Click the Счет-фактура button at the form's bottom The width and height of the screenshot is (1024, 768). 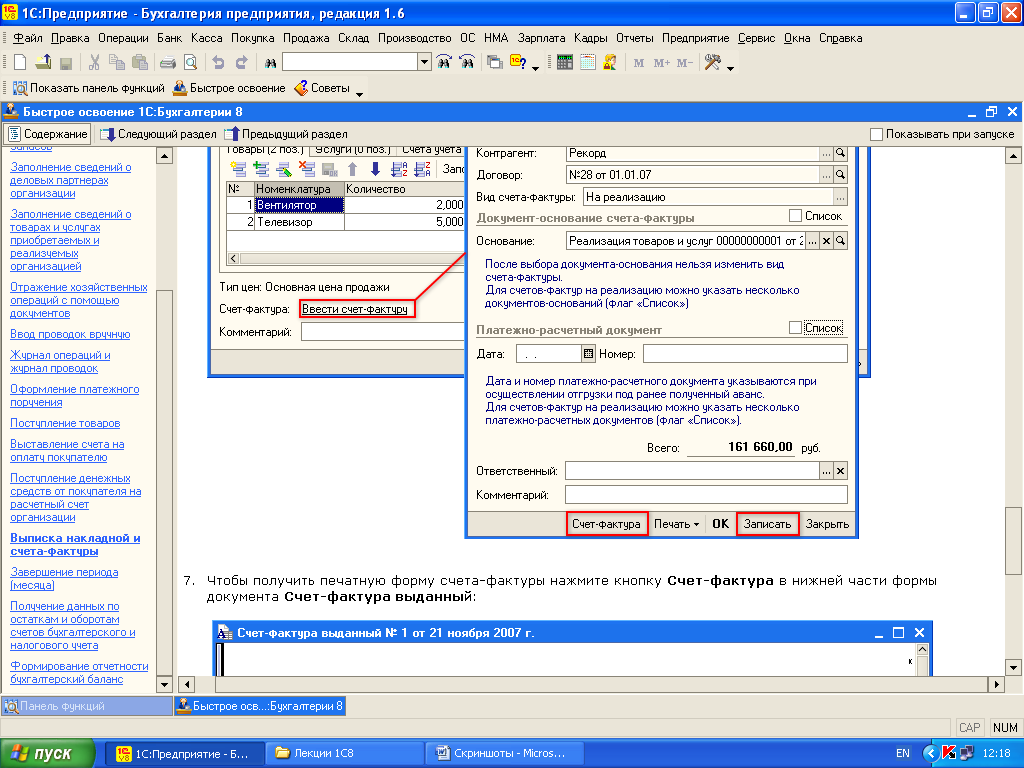point(607,524)
